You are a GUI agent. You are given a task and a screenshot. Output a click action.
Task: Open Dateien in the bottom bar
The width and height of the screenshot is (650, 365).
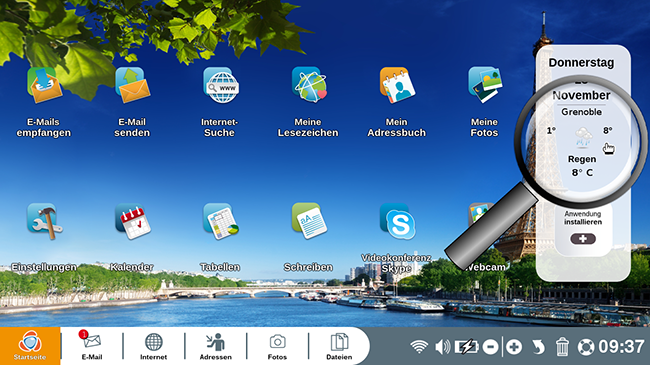tap(339, 346)
